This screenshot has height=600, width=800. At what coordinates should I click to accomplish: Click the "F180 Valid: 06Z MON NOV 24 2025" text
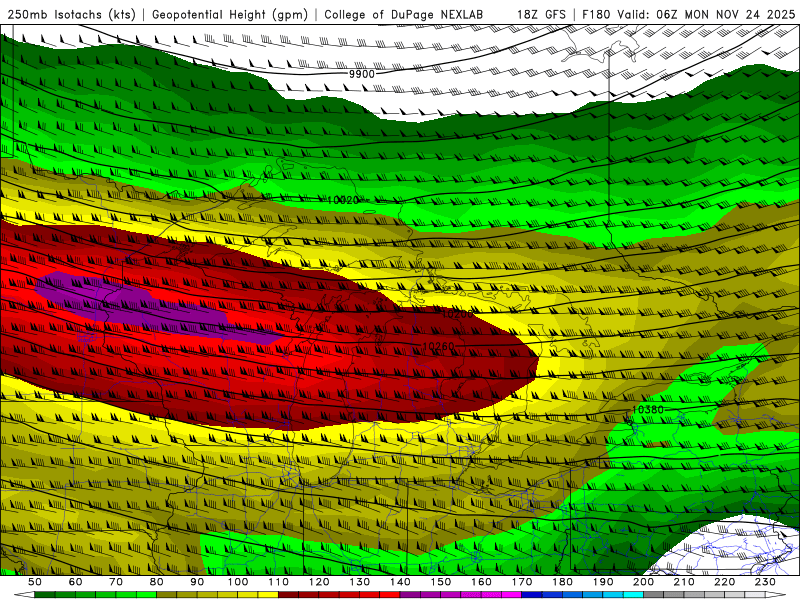688,14
